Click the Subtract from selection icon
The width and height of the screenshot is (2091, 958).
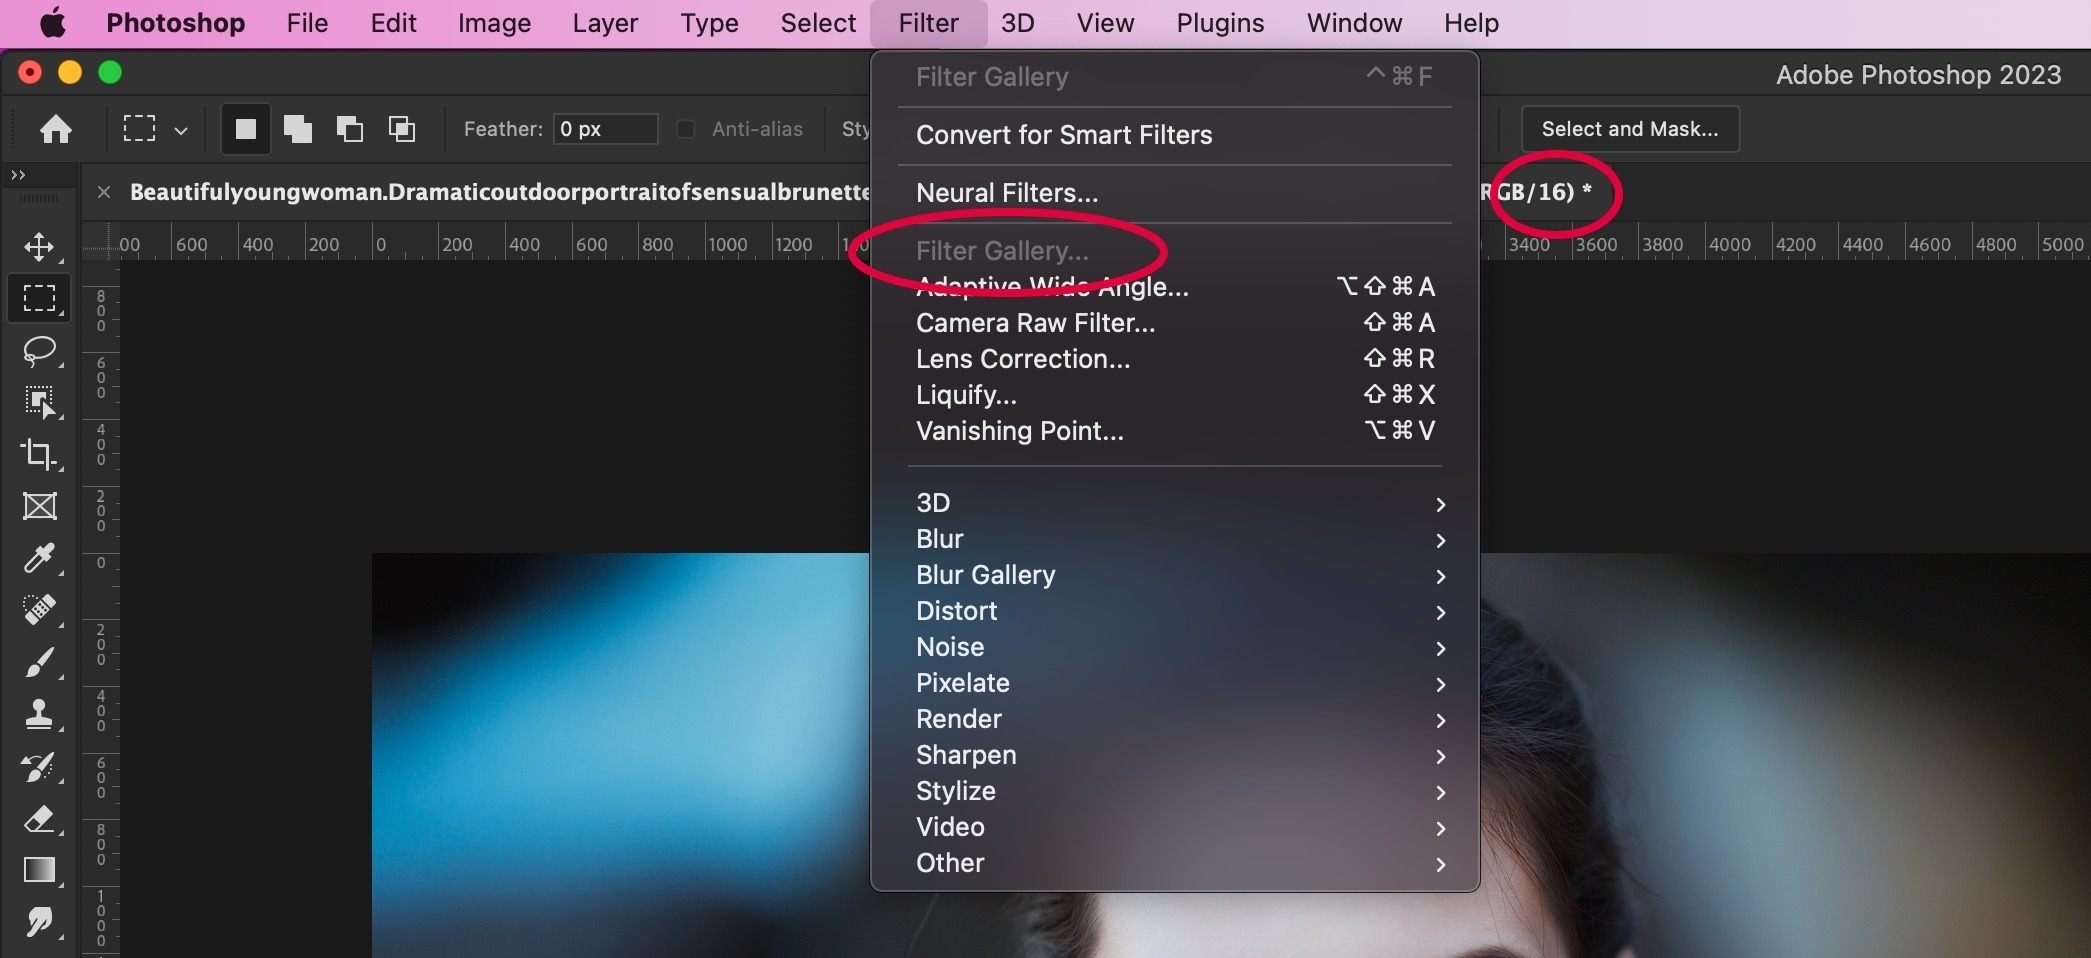coord(349,129)
